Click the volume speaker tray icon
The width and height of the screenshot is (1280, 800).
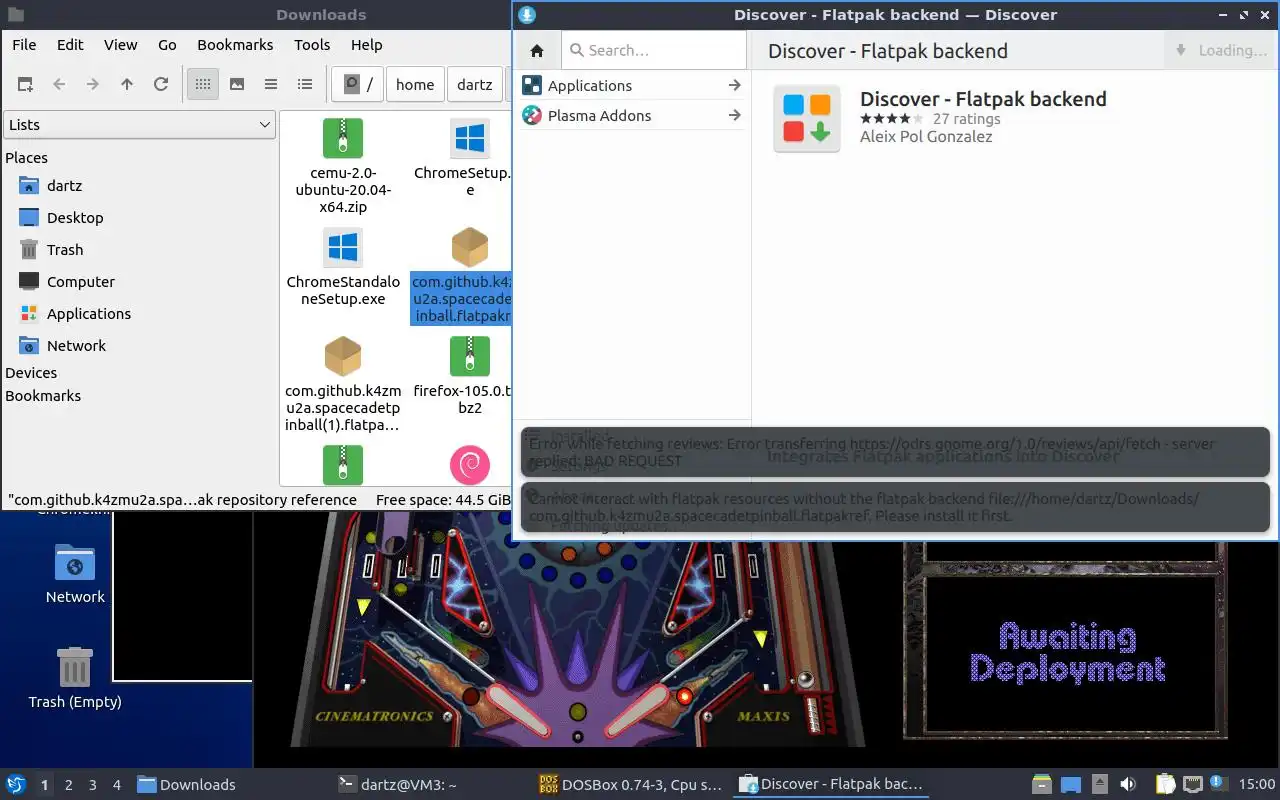[1128, 785]
